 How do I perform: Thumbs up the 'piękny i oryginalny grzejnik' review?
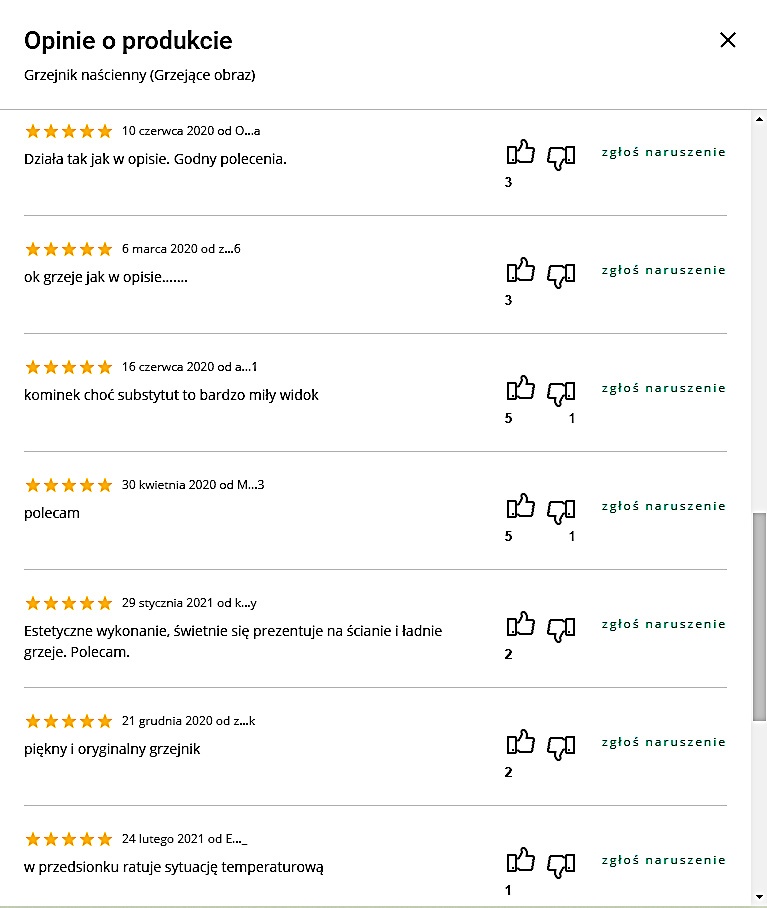520,742
